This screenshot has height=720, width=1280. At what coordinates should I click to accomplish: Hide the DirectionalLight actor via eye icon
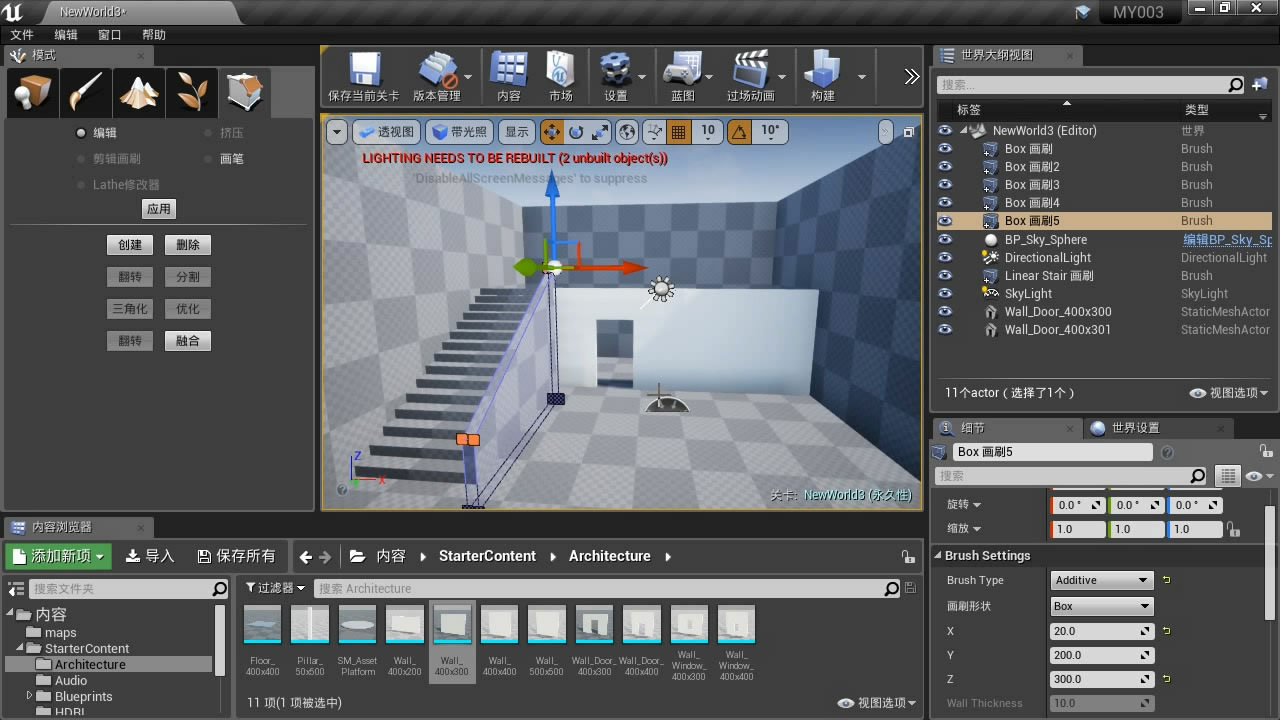click(945, 257)
